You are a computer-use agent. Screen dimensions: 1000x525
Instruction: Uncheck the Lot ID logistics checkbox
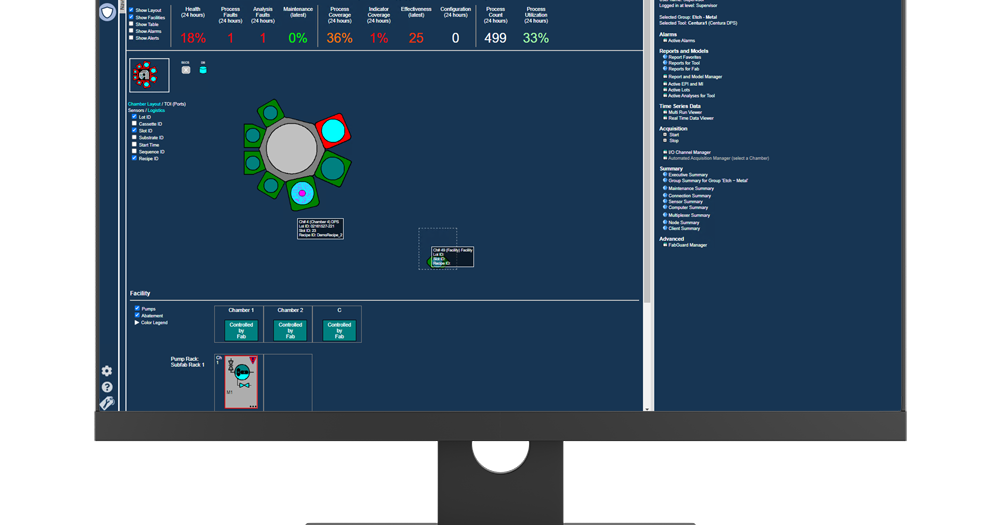click(x=135, y=117)
